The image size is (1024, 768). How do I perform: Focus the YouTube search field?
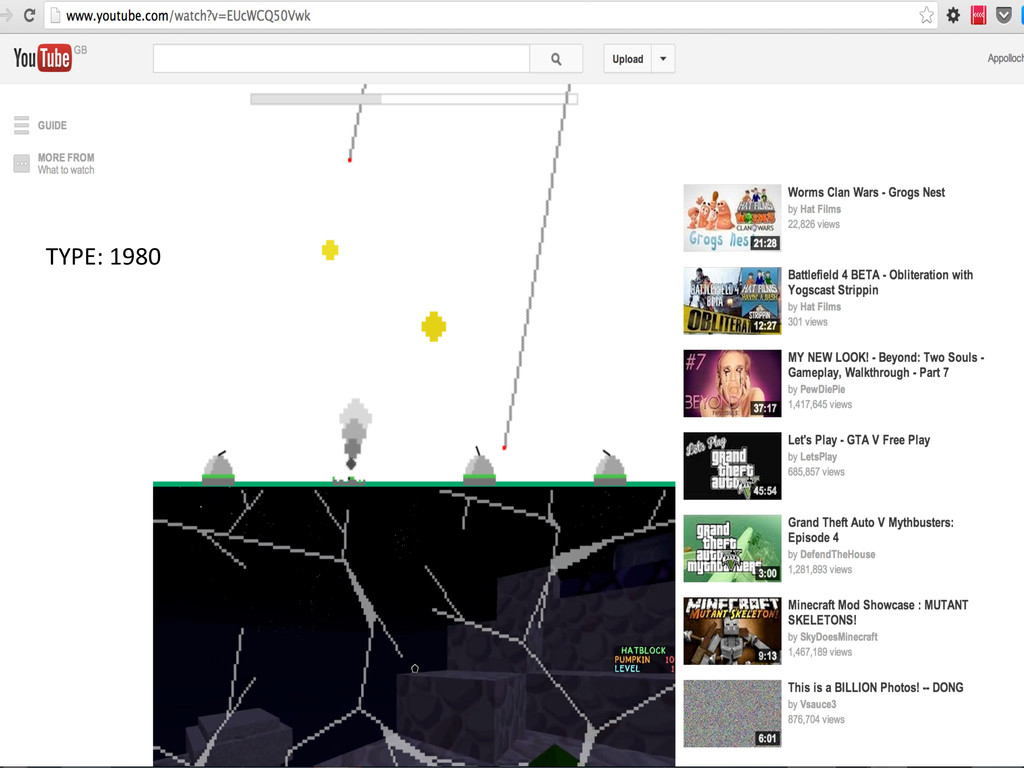[341, 59]
